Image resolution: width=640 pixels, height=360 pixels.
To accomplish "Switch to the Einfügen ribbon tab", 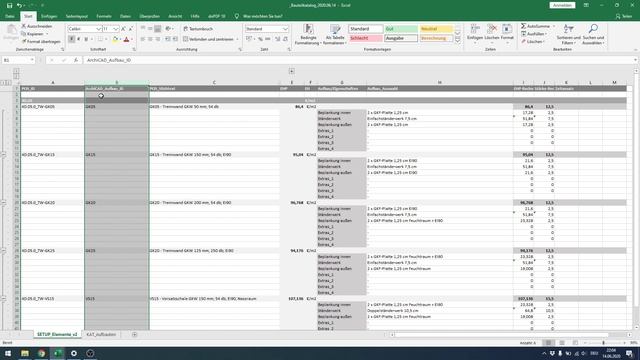I will point(49,16).
